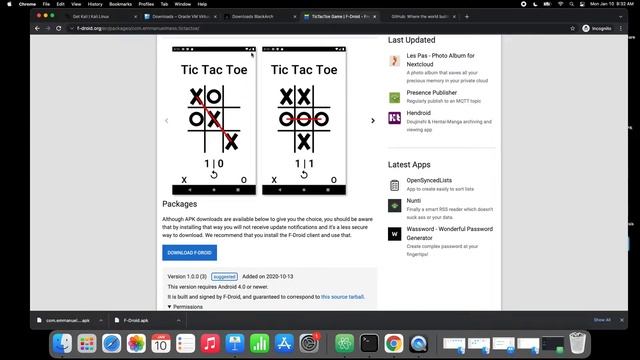
Task: Click the DOWNLOAD F-DROID button
Action: pyautogui.click(x=189, y=253)
